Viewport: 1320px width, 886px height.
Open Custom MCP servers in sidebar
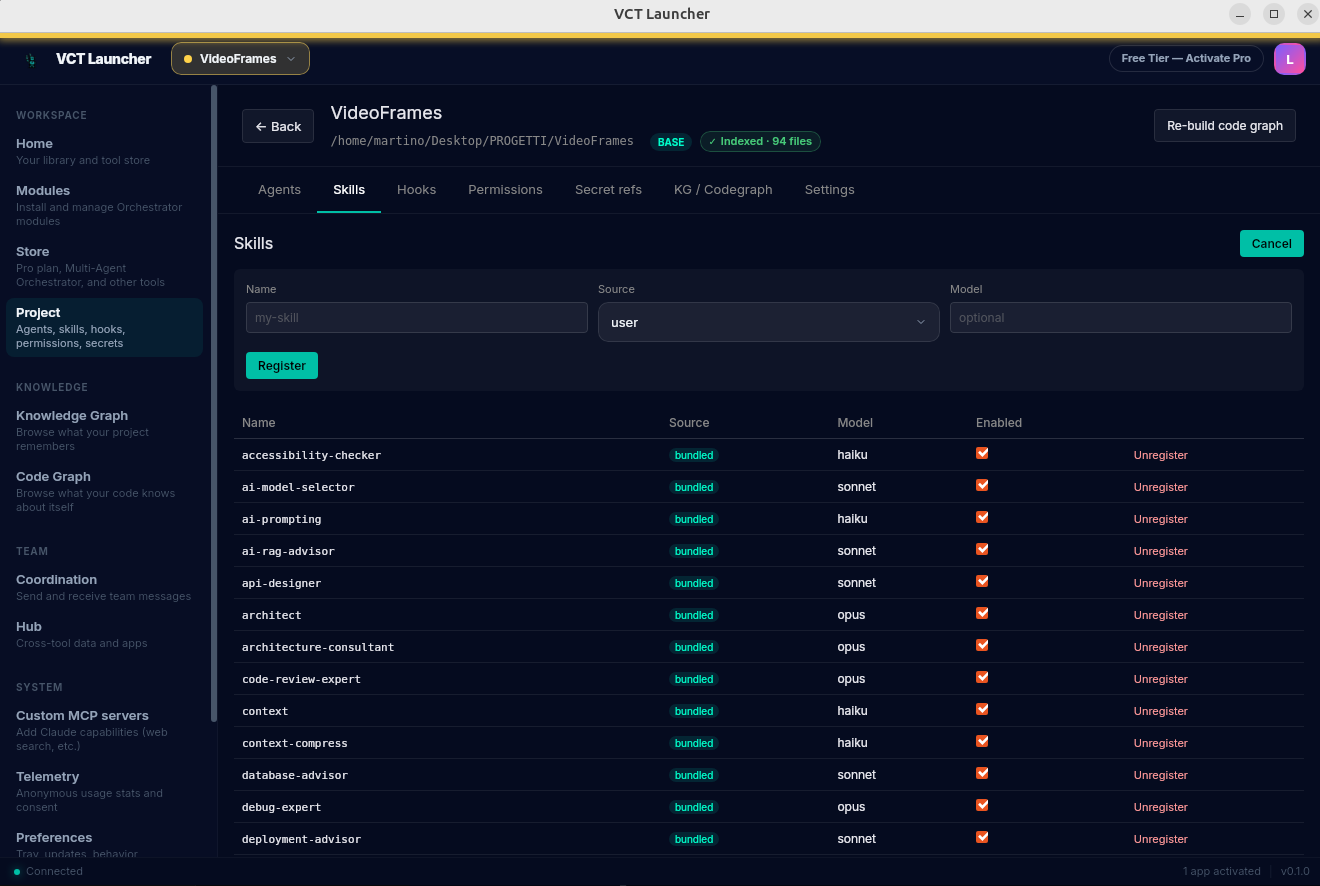pyautogui.click(x=104, y=730)
